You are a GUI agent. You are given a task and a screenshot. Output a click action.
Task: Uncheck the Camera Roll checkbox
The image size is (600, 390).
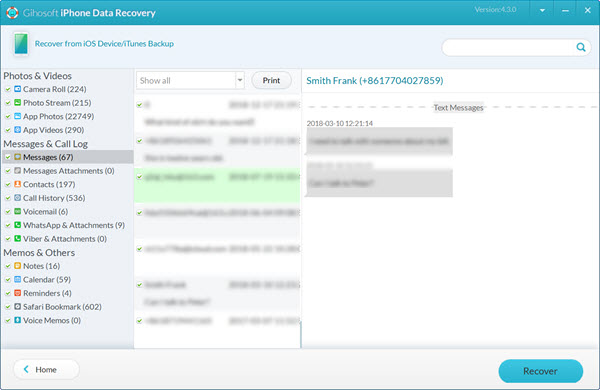click(8, 89)
